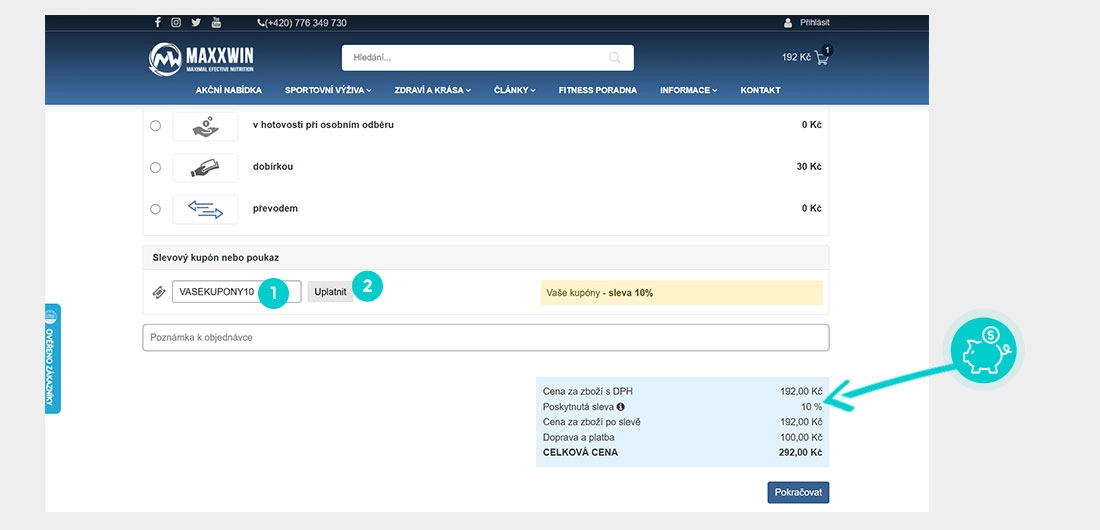Open the YouTube icon in top bar
The height and width of the screenshot is (530, 1100).
tap(216, 22)
